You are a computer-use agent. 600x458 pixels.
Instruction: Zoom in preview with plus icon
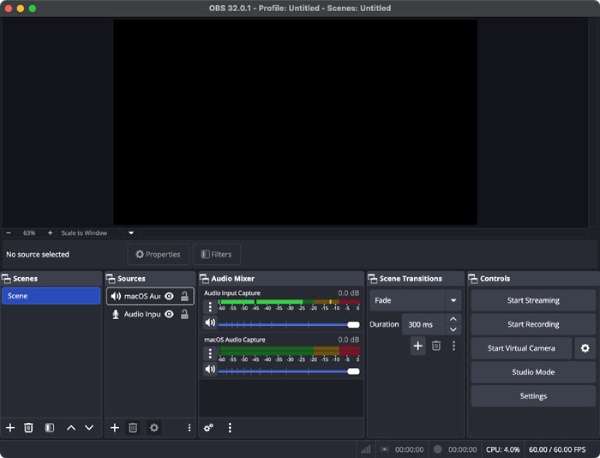50,233
